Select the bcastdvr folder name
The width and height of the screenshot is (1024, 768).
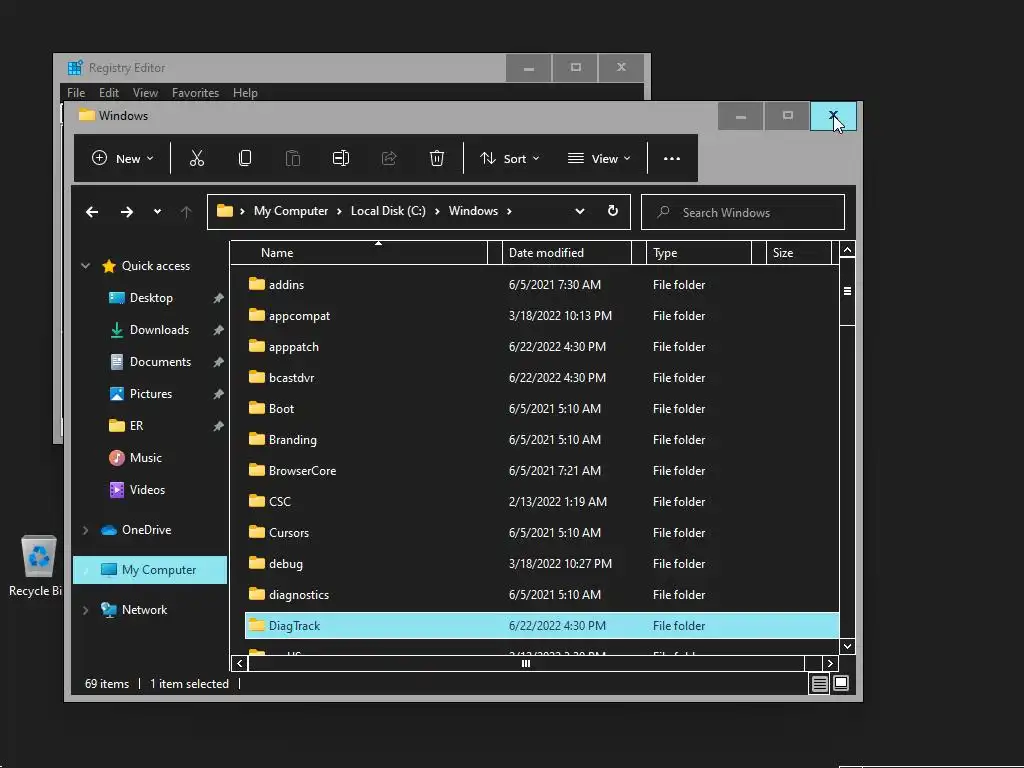click(291, 377)
